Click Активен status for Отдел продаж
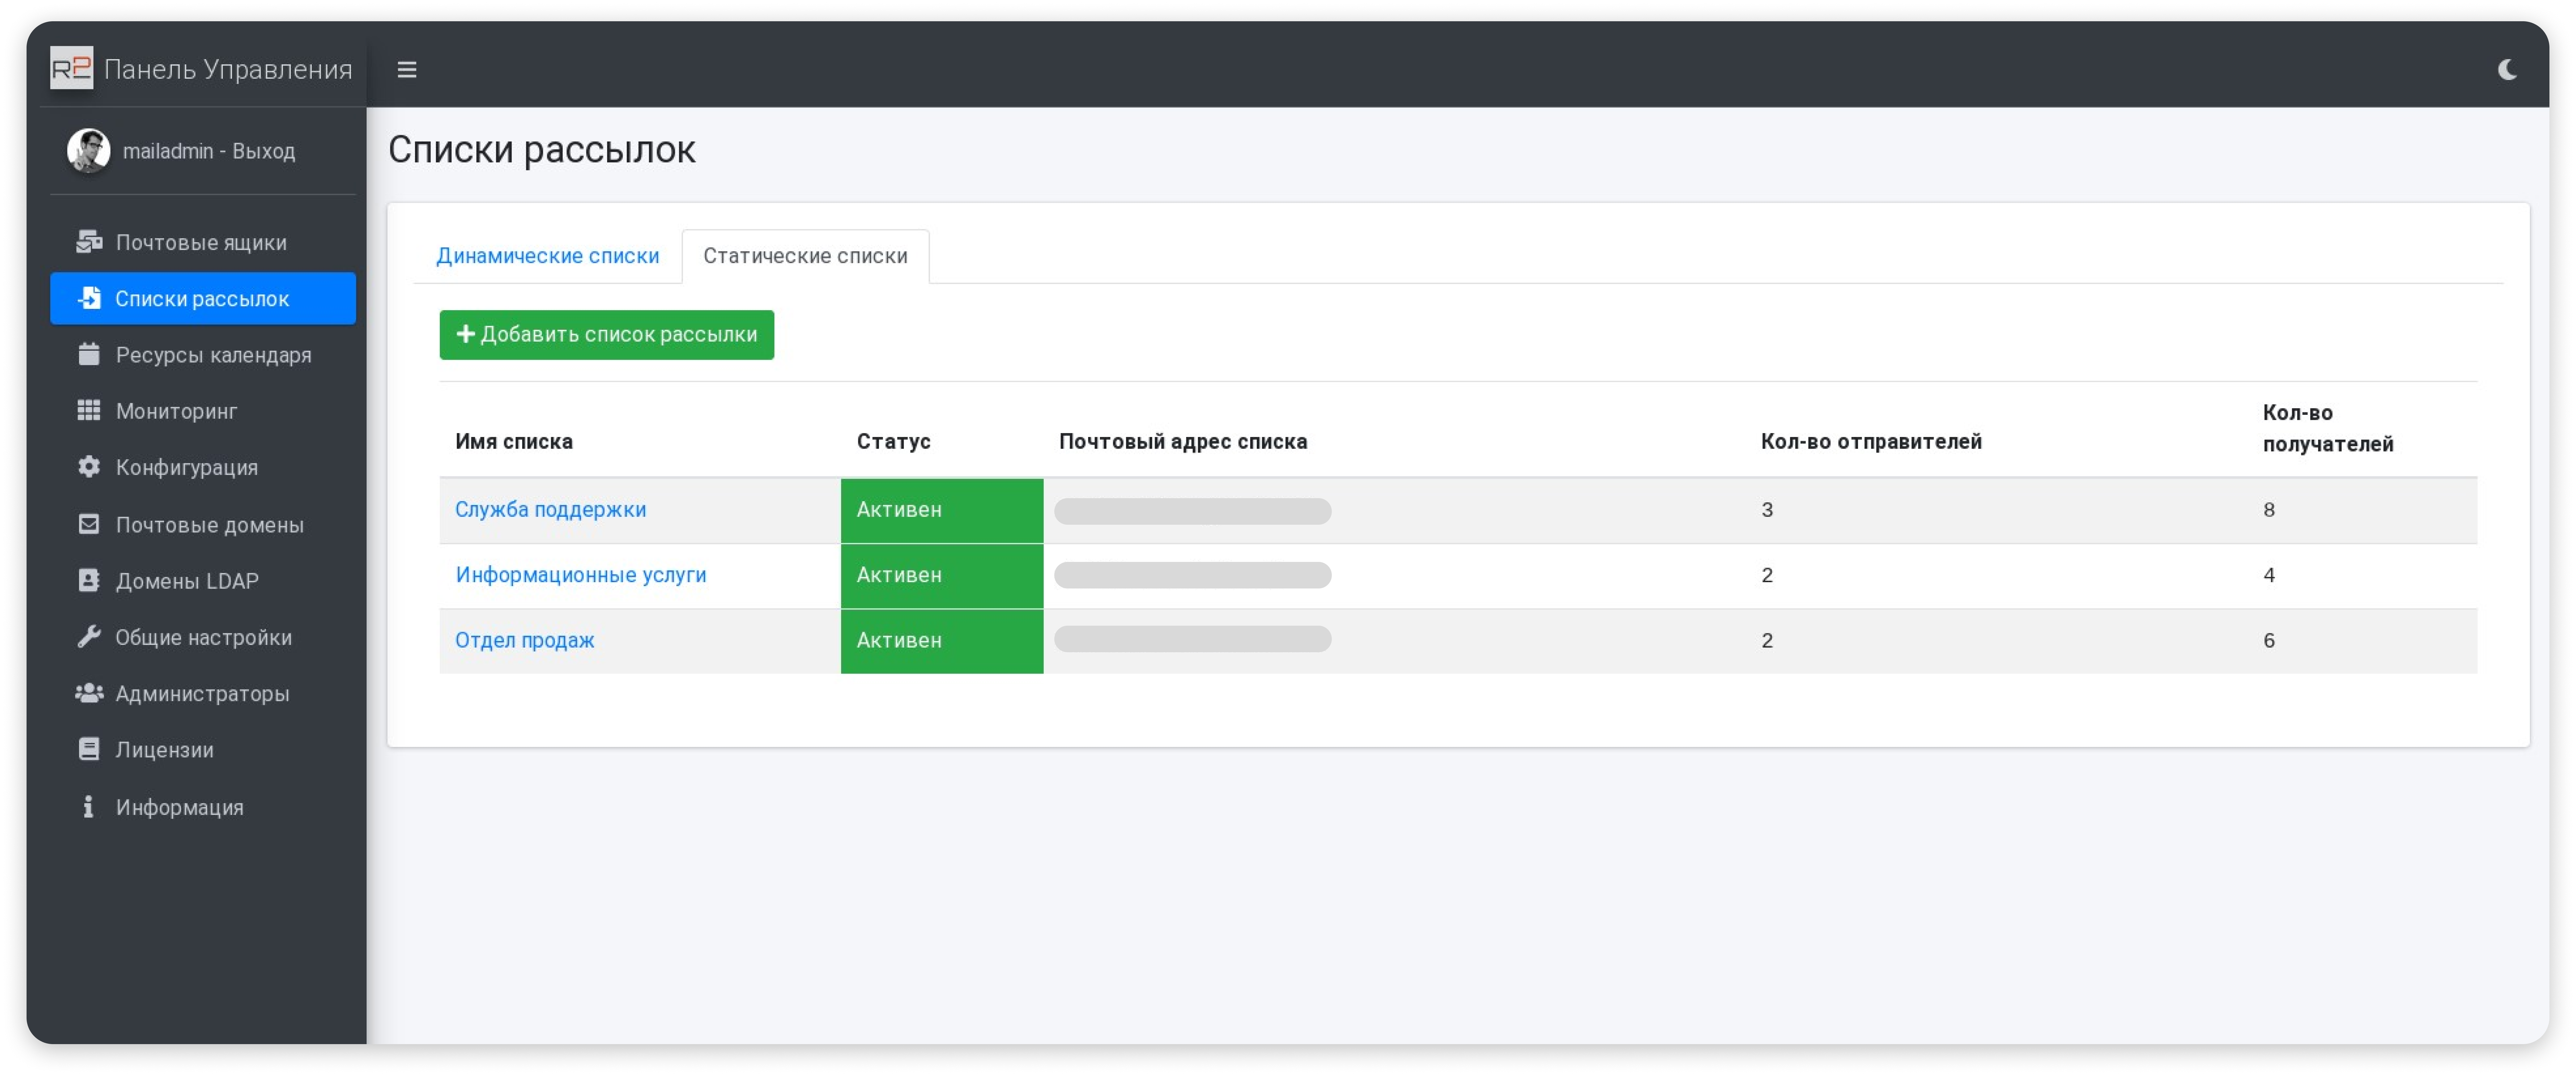The height and width of the screenshot is (1076, 2576). 942,641
